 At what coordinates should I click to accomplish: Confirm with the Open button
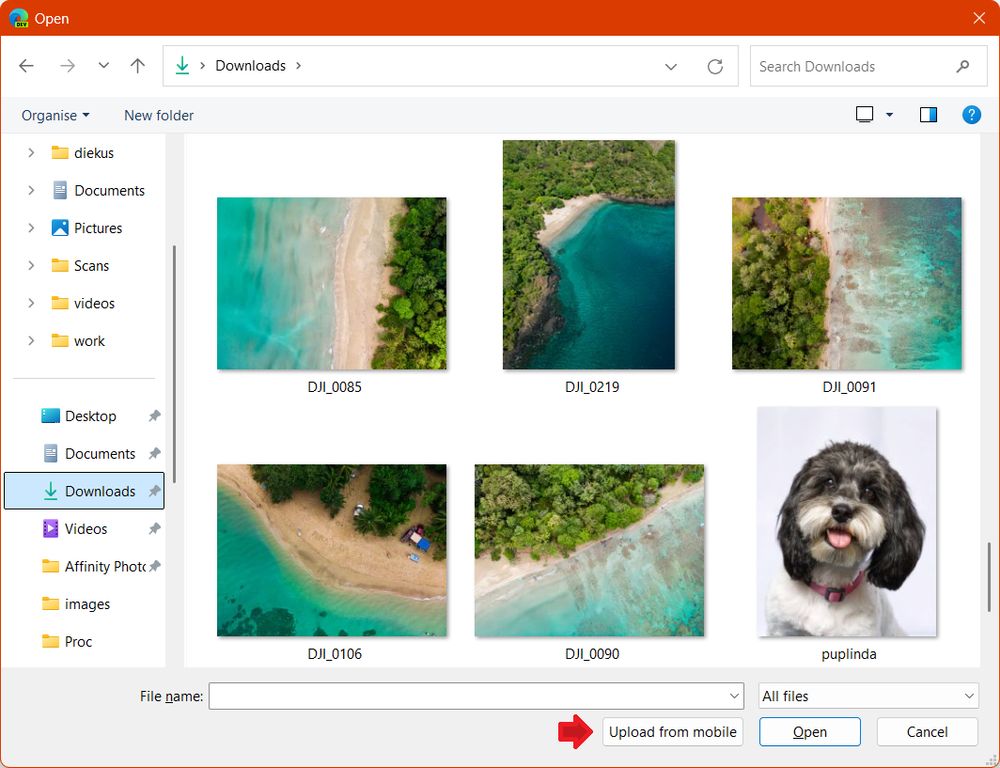tap(810, 732)
